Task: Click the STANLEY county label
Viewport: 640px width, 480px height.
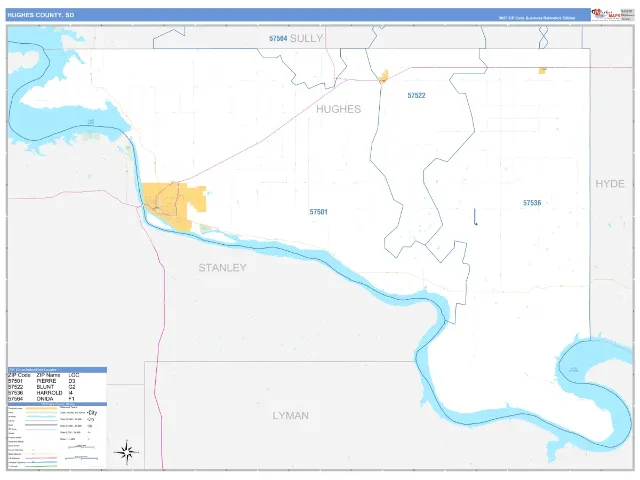Action: click(222, 268)
